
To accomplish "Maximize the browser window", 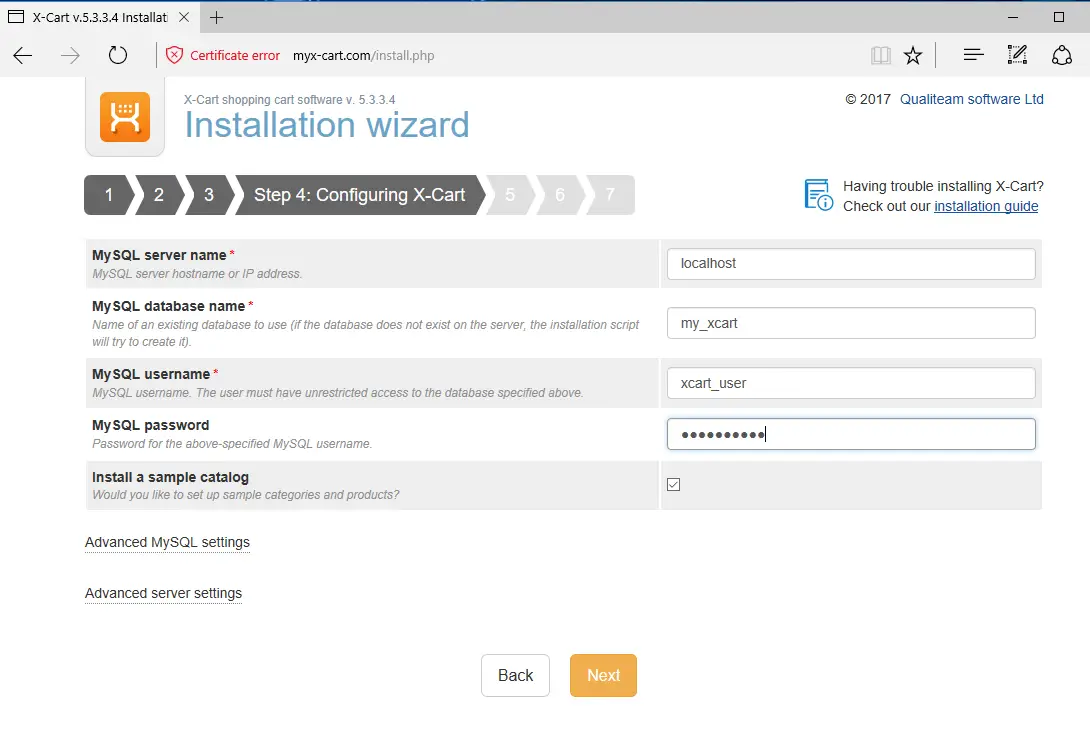I will pyautogui.click(x=1059, y=17).
